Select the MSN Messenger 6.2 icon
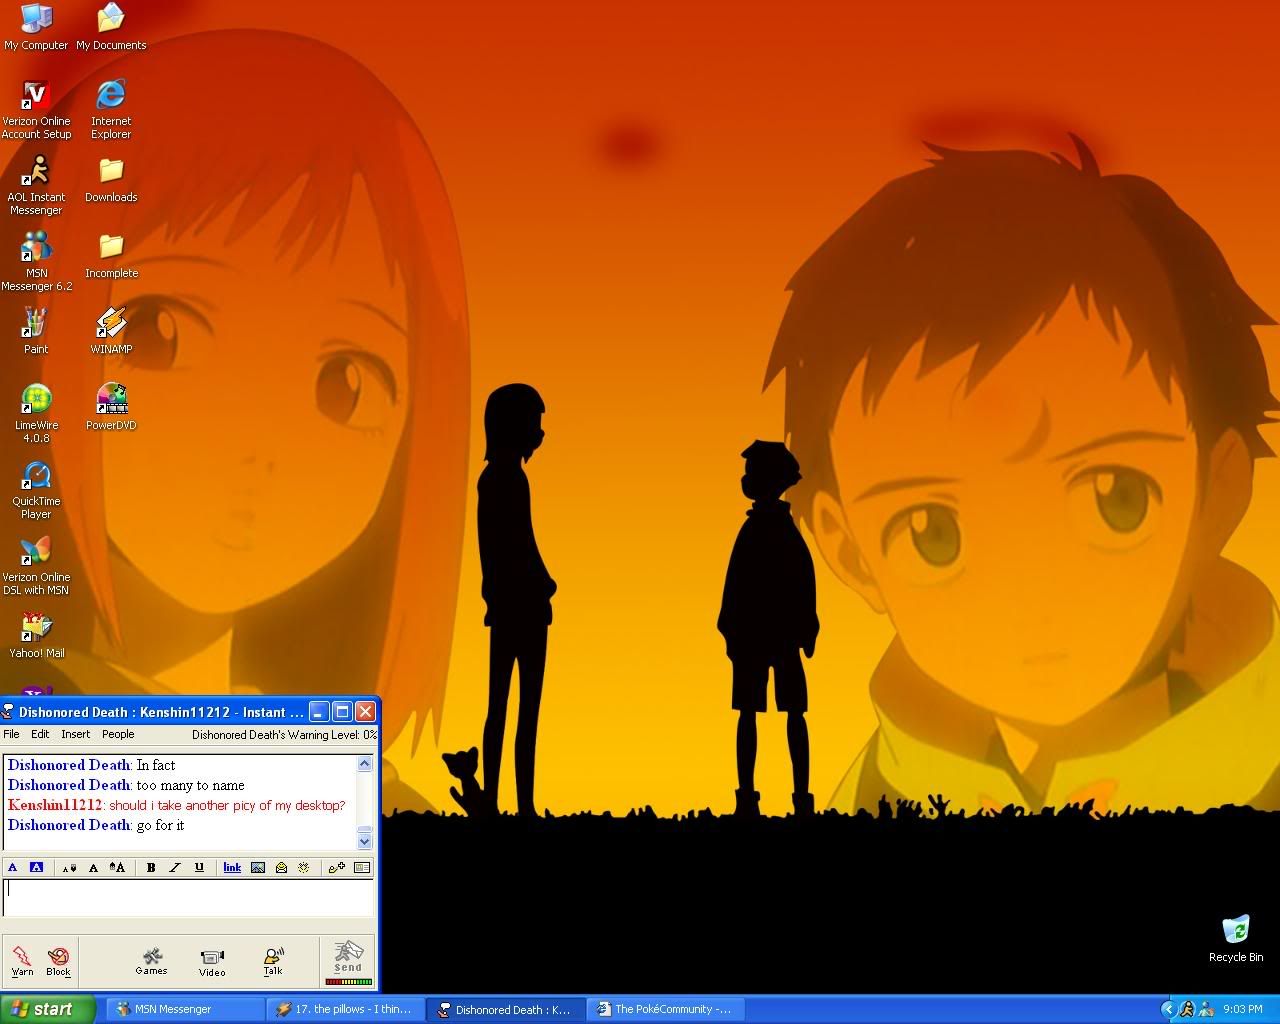 coord(36,261)
